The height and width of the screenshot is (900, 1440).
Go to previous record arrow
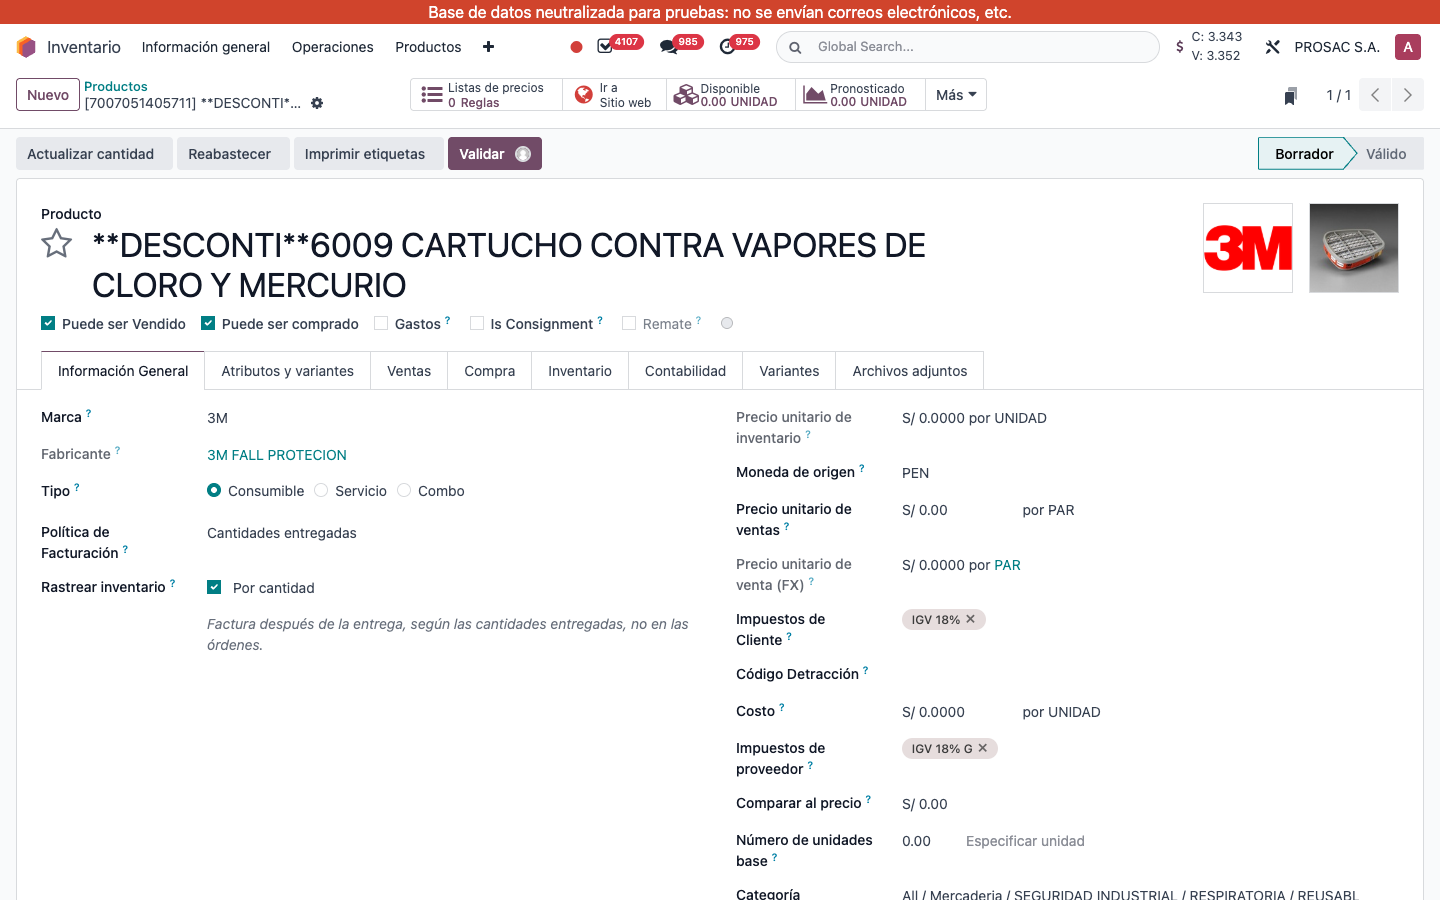pos(1376,95)
